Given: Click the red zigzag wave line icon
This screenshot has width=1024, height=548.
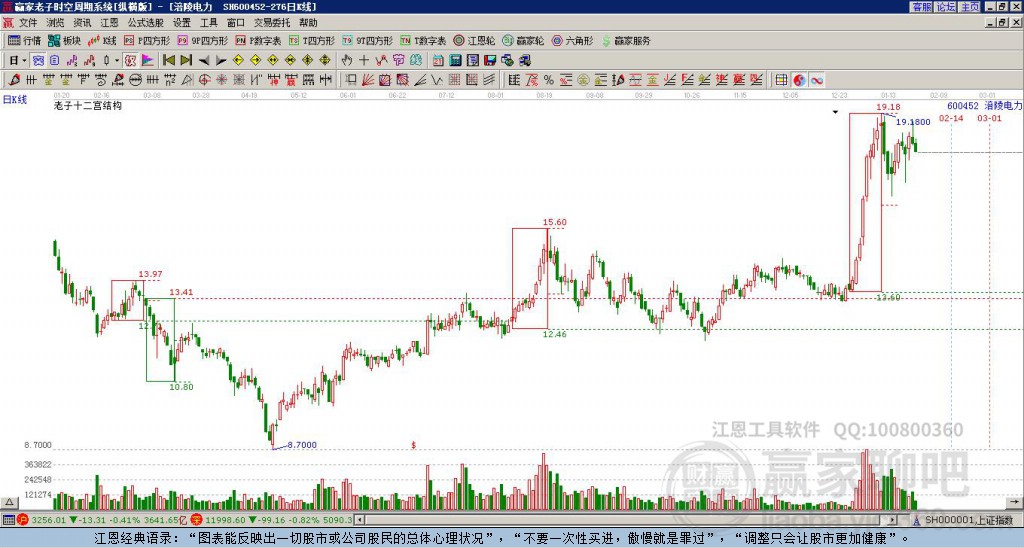Looking at the screenshot, I should tap(381, 61).
